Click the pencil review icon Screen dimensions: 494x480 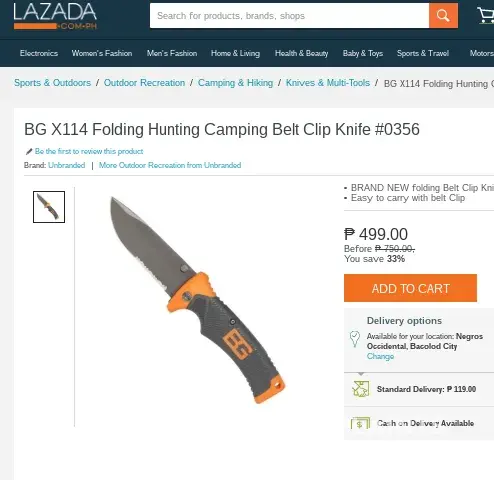point(29,152)
